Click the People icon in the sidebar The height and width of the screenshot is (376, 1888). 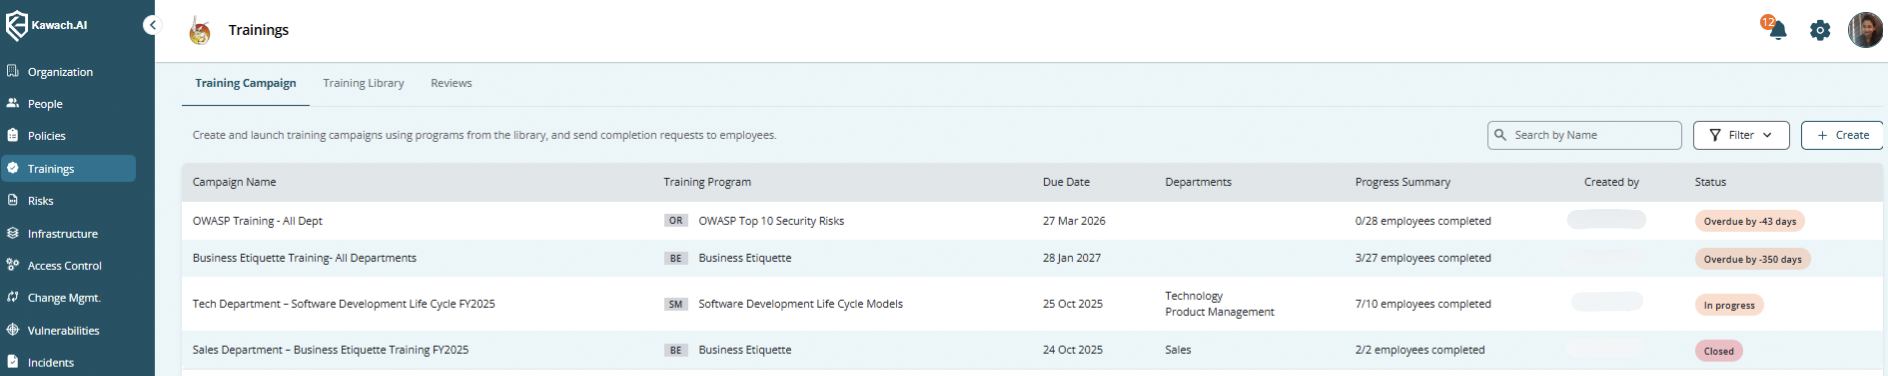click(x=13, y=103)
